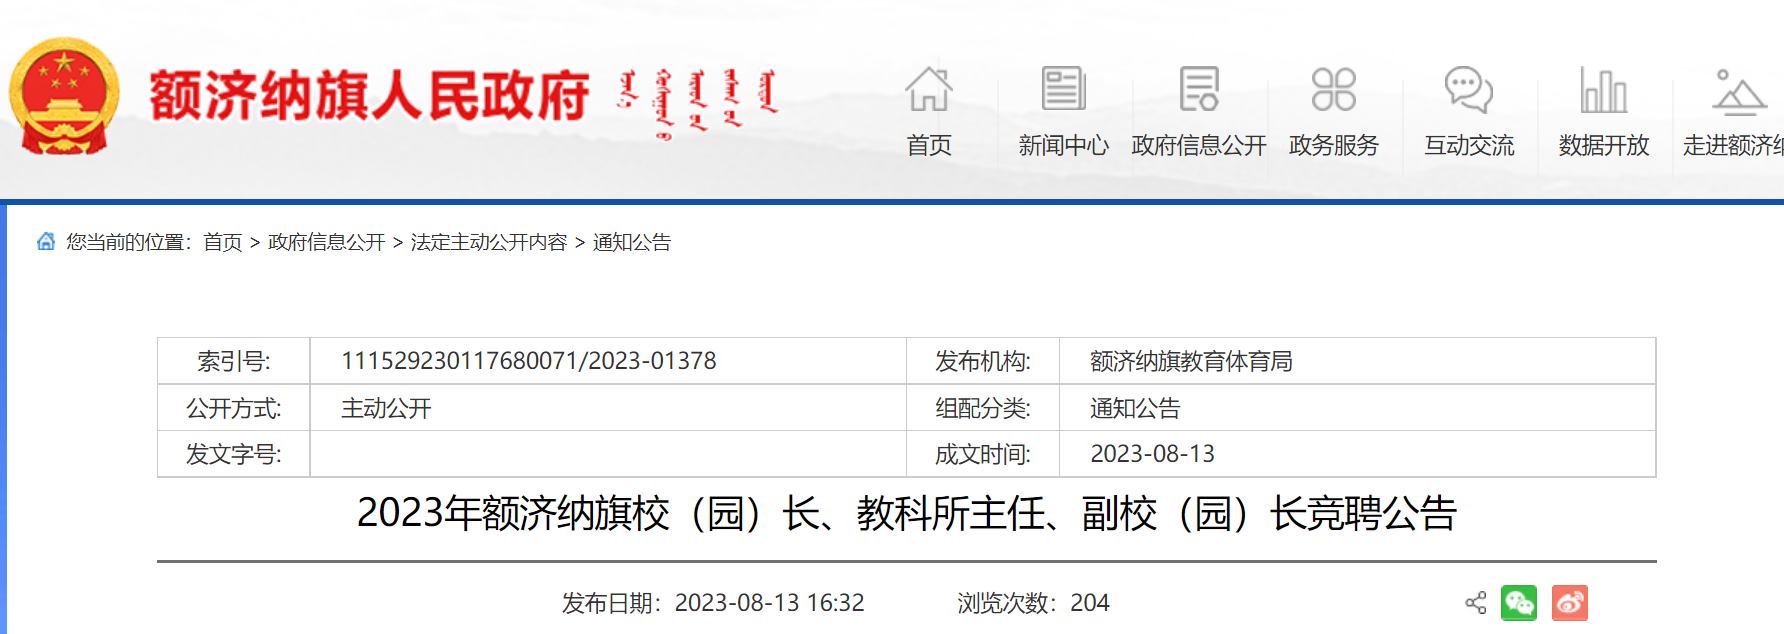Open the 政府信息公开 menu label
1784x634 pixels.
(1199, 145)
